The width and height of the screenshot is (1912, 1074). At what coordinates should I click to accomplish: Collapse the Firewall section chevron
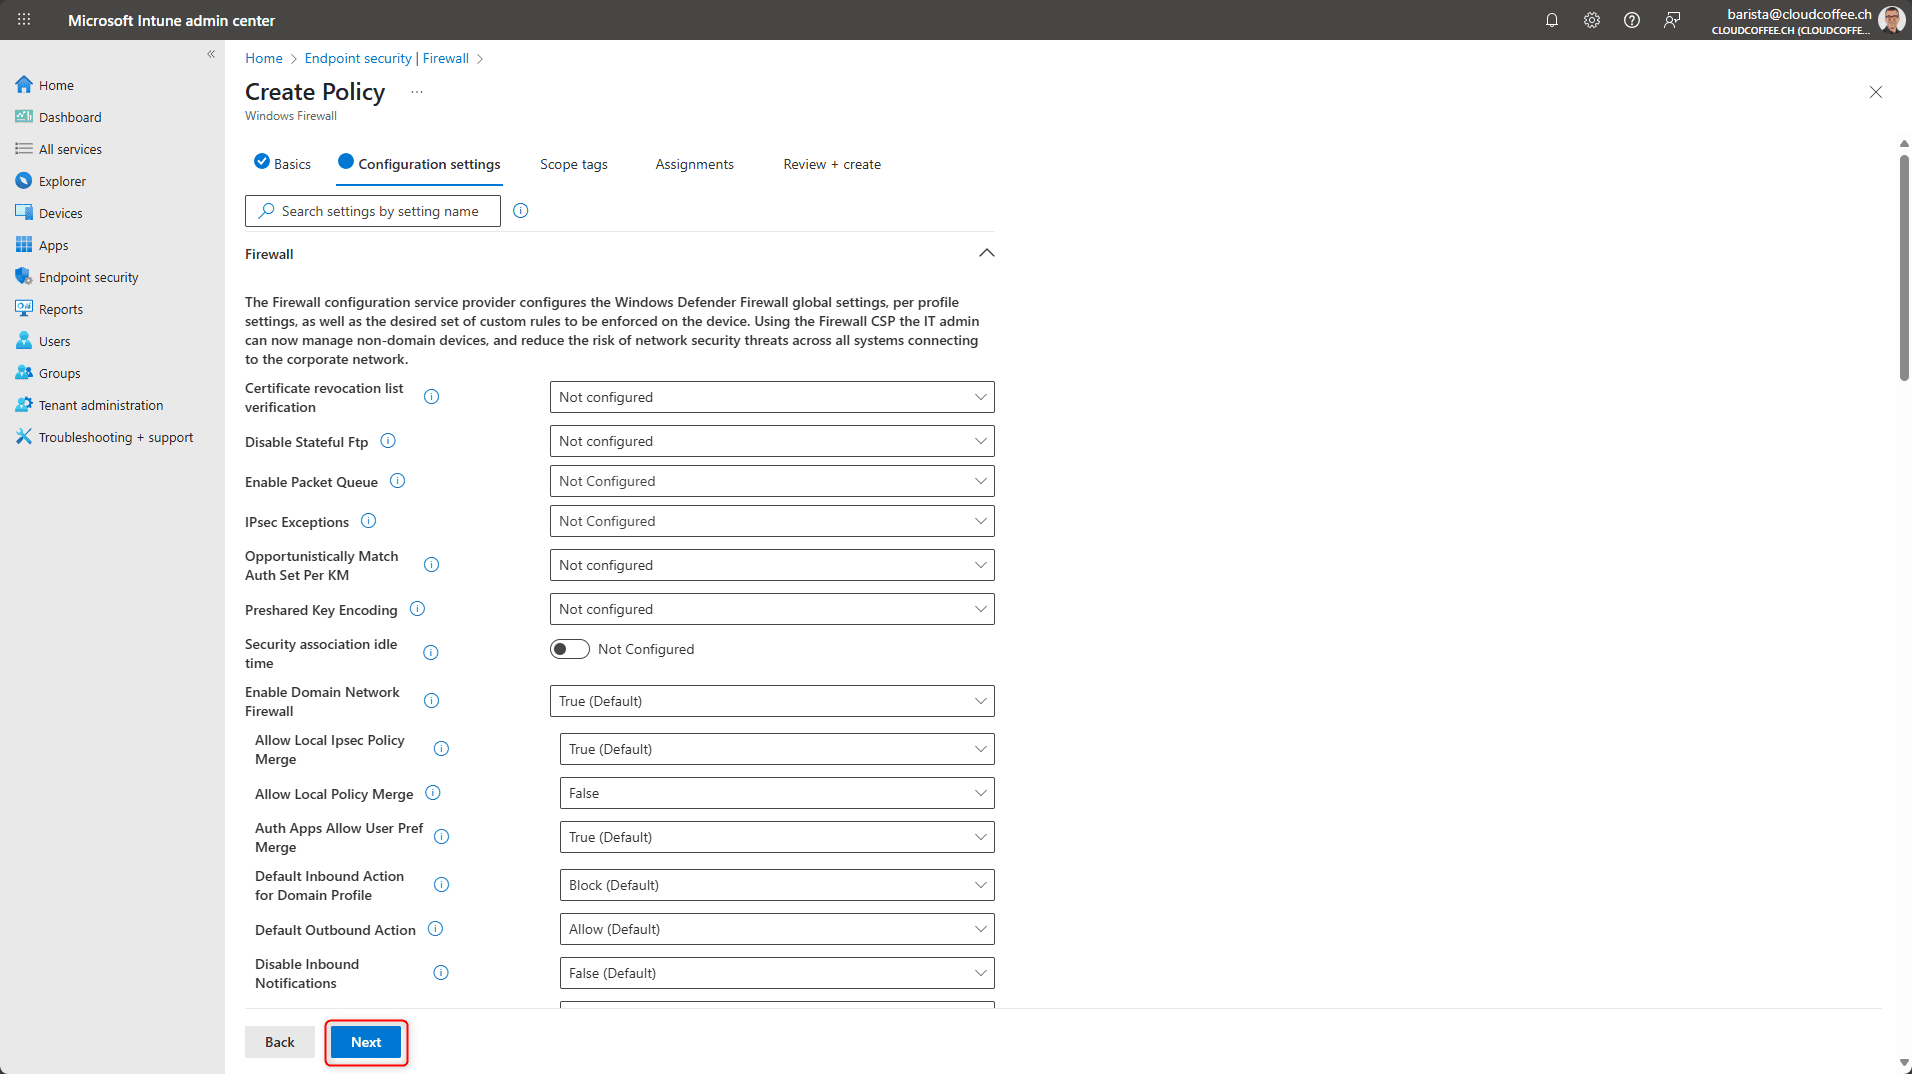tap(986, 253)
